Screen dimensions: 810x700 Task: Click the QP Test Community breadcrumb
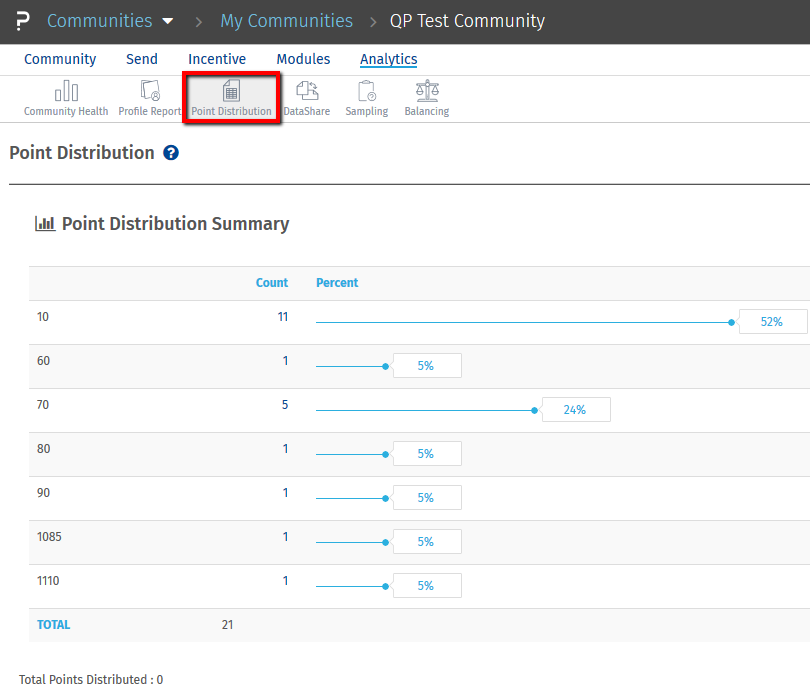point(467,21)
